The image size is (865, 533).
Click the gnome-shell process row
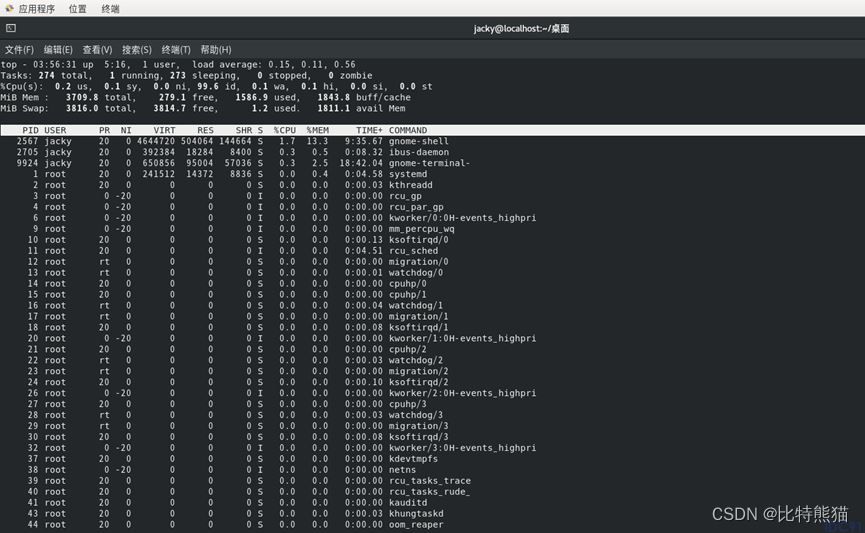tap(419, 141)
